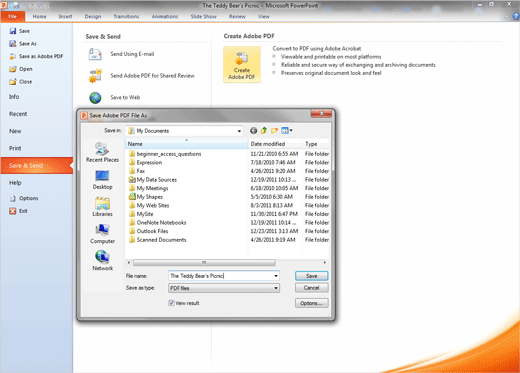
Task: Select Send Adobe PDF for Shared Review icon
Action: pyautogui.click(x=95, y=76)
